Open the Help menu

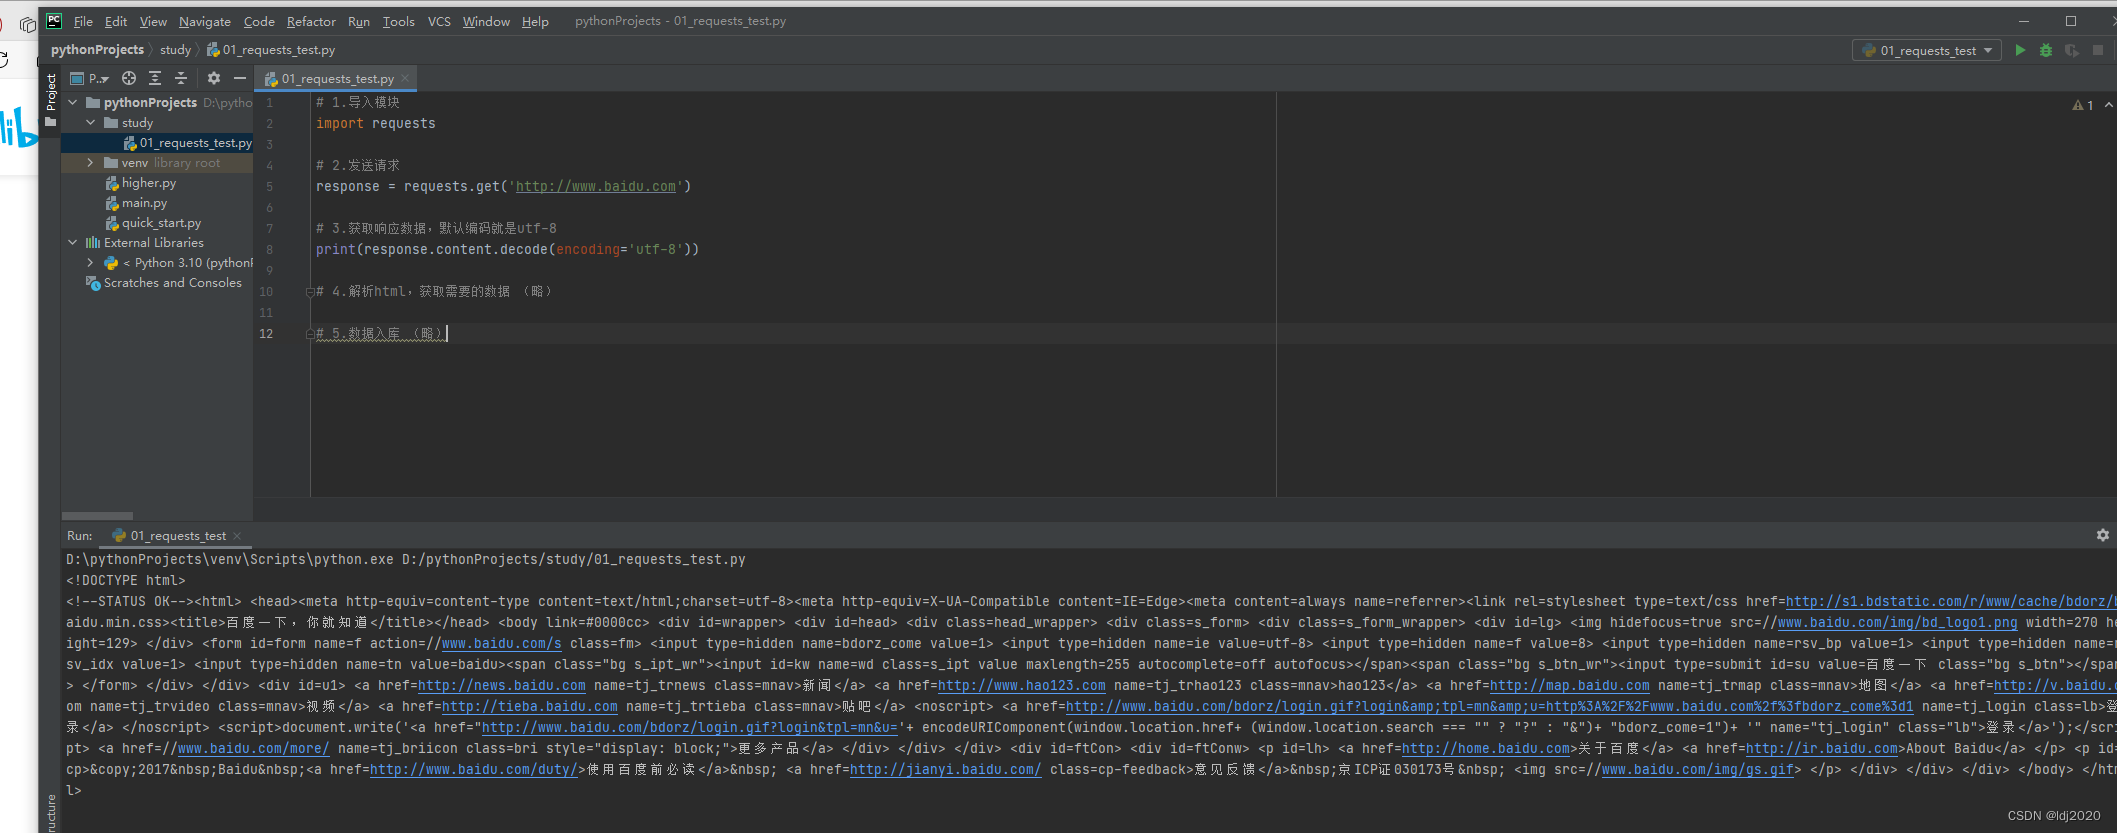click(x=535, y=21)
